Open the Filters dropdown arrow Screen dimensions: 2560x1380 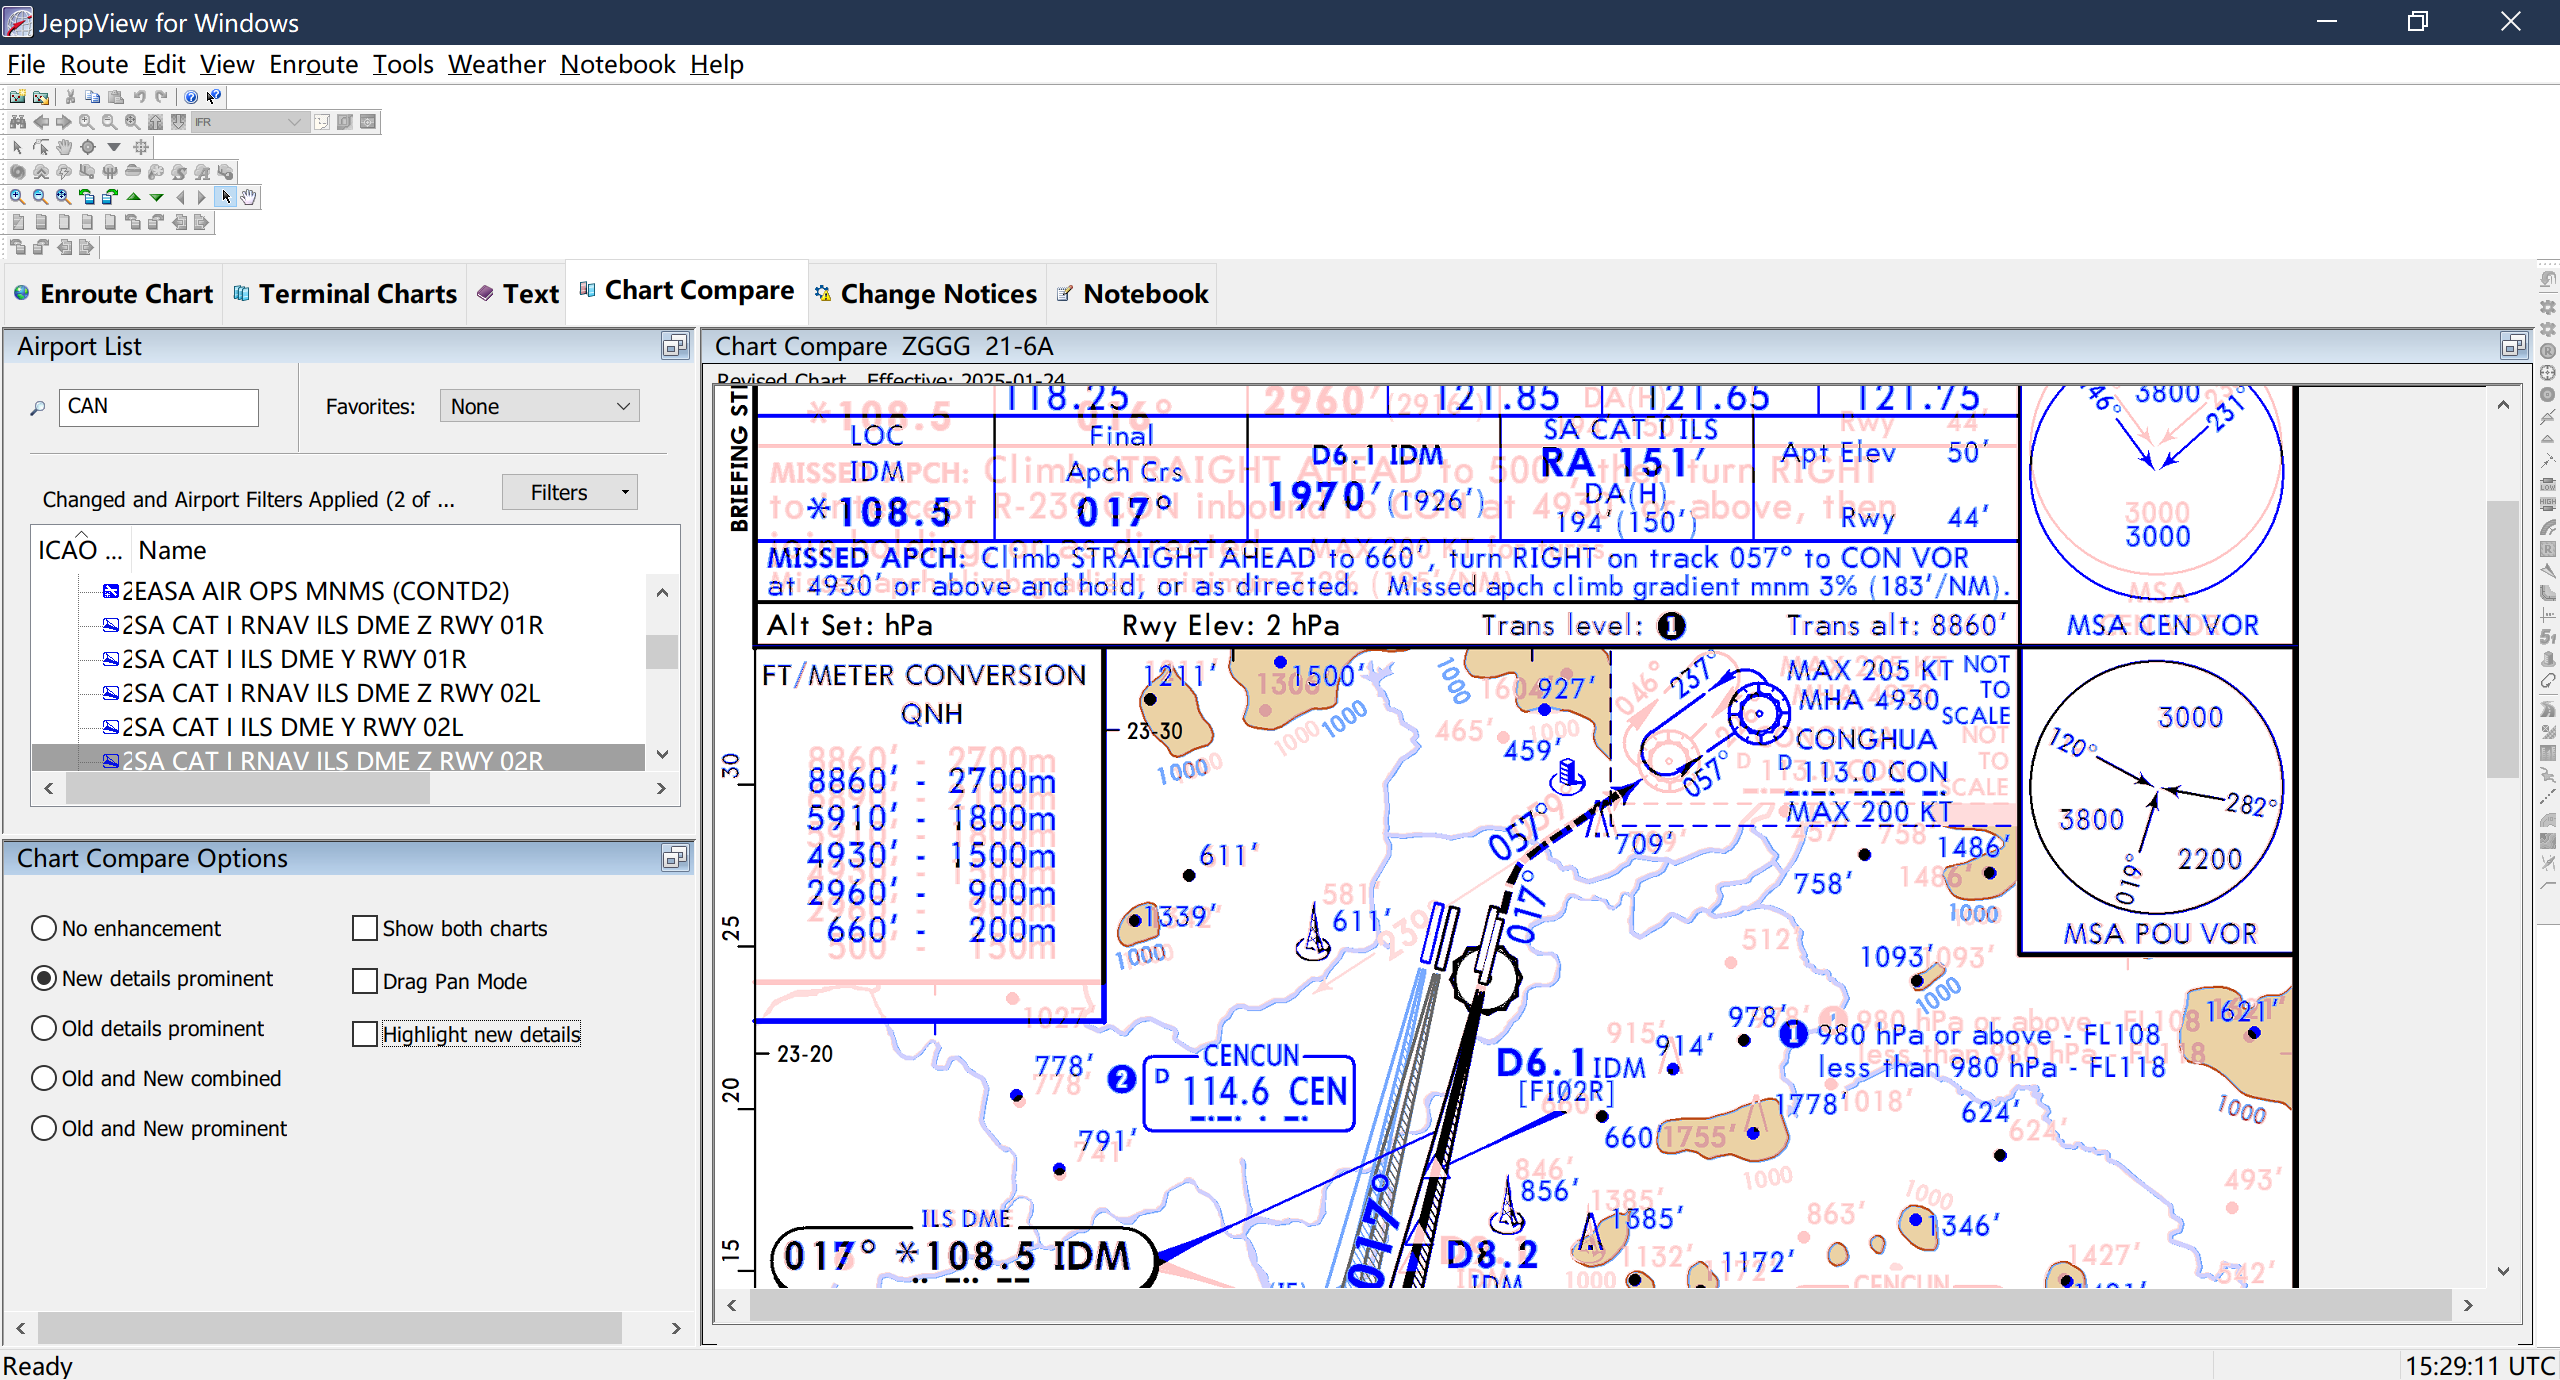click(625, 492)
